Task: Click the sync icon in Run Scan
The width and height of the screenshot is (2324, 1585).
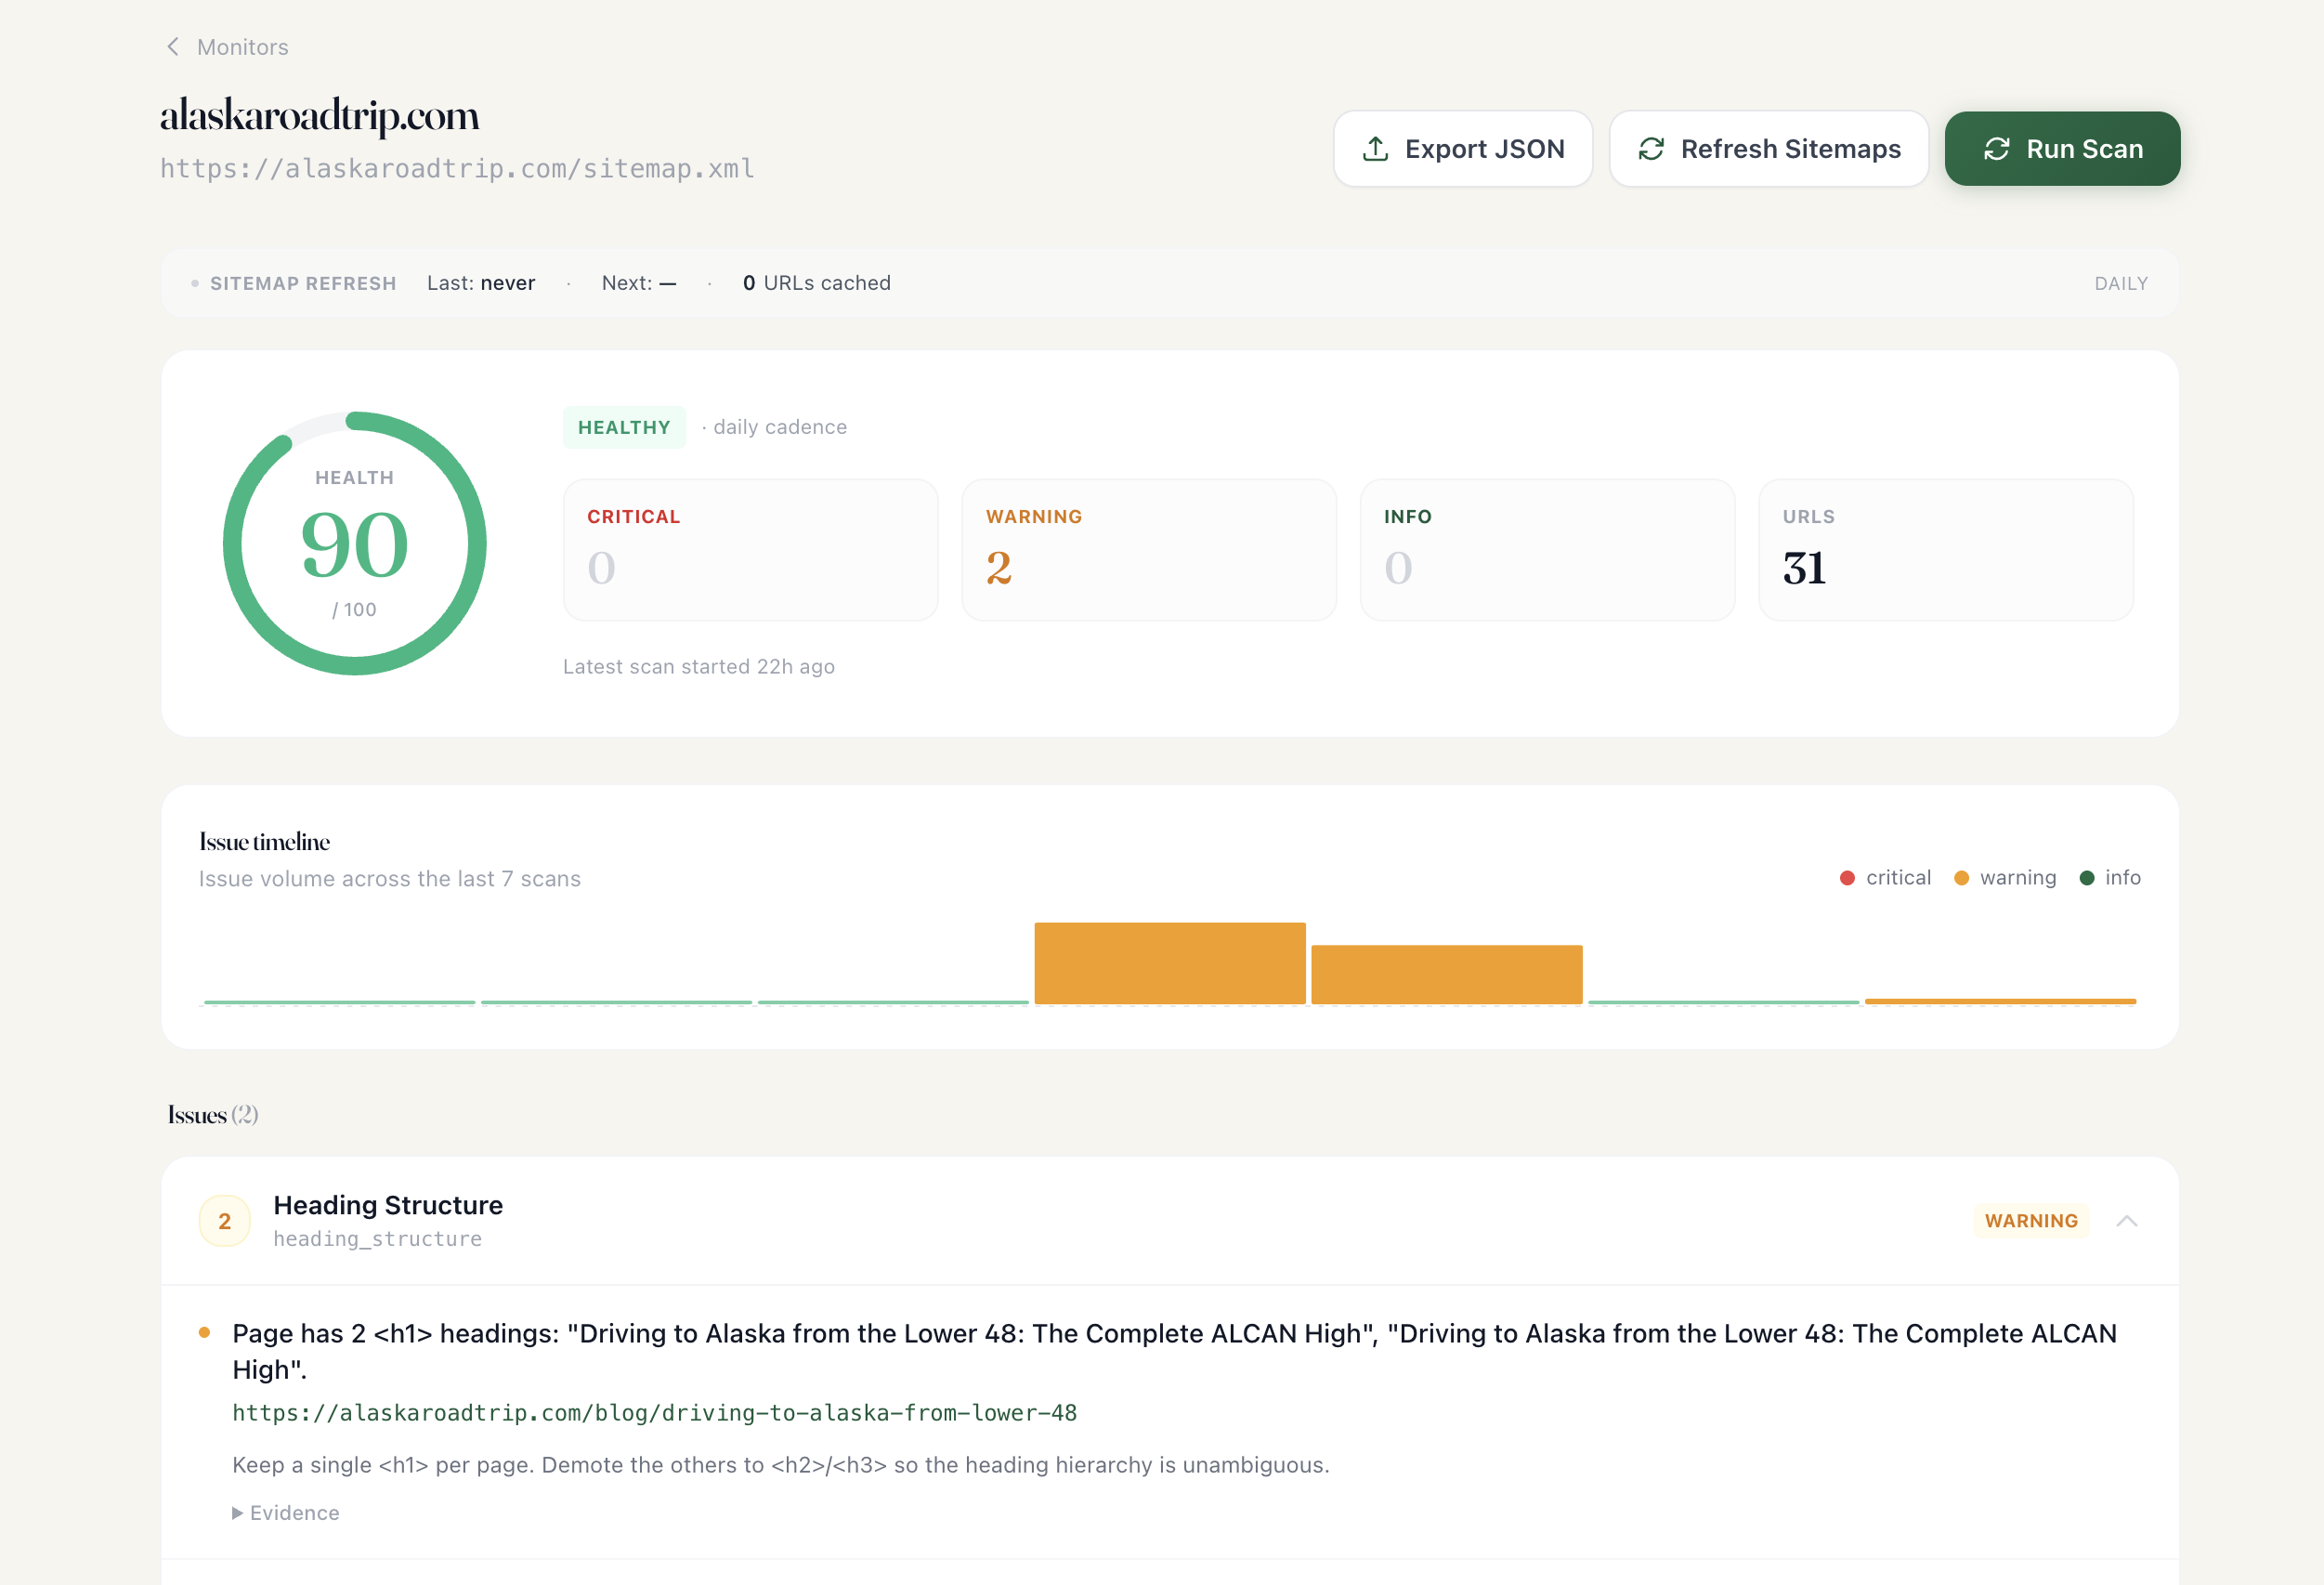Action: click(x=1996, y=149)
